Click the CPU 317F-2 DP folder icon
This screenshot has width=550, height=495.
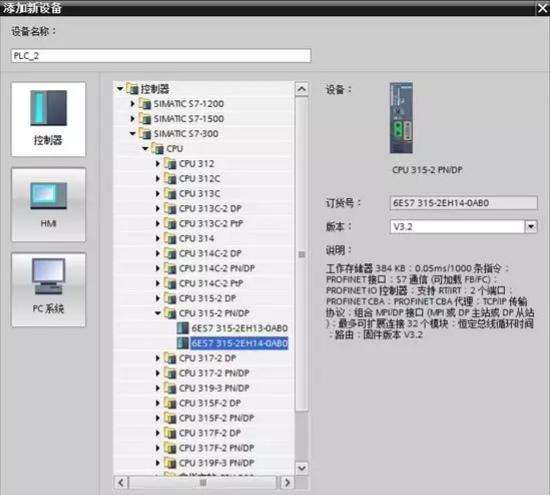coord(170,433)
